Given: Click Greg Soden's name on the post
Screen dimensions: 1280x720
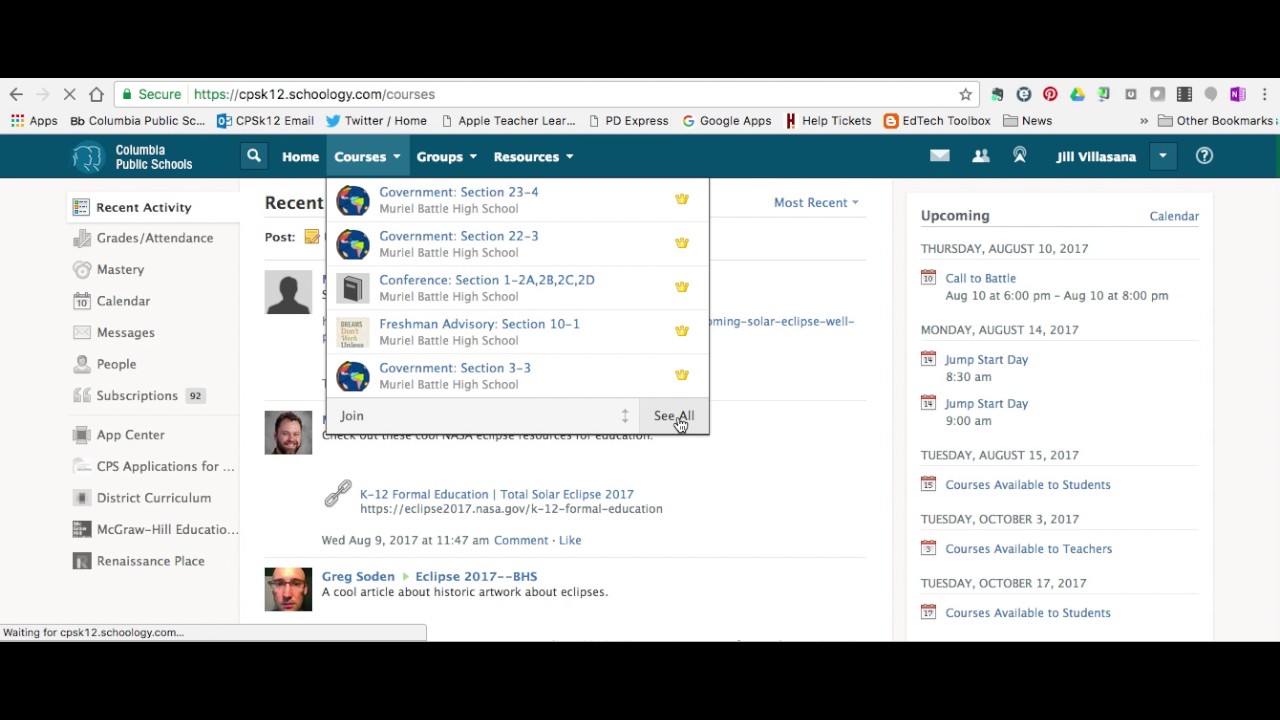Looking at the screenshot, I should coord(358,577).
